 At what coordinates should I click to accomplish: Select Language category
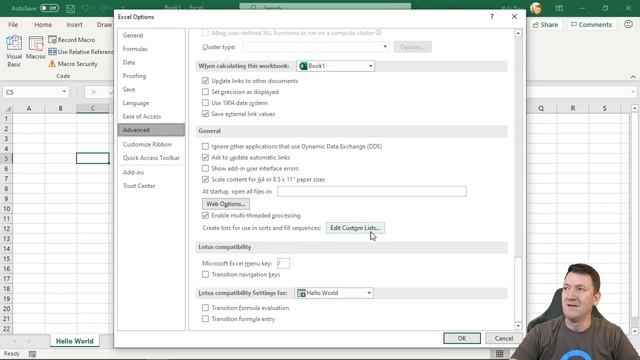click(x=151, y=103)
